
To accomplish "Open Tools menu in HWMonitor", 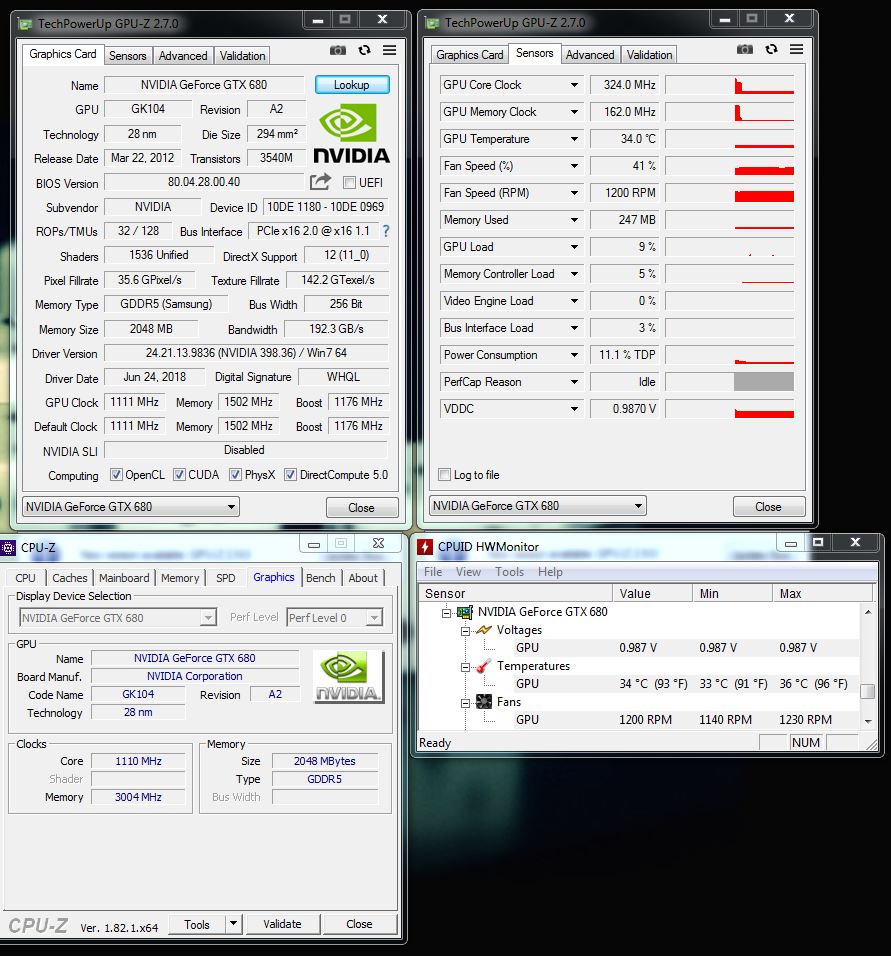I will pos(509,572).
